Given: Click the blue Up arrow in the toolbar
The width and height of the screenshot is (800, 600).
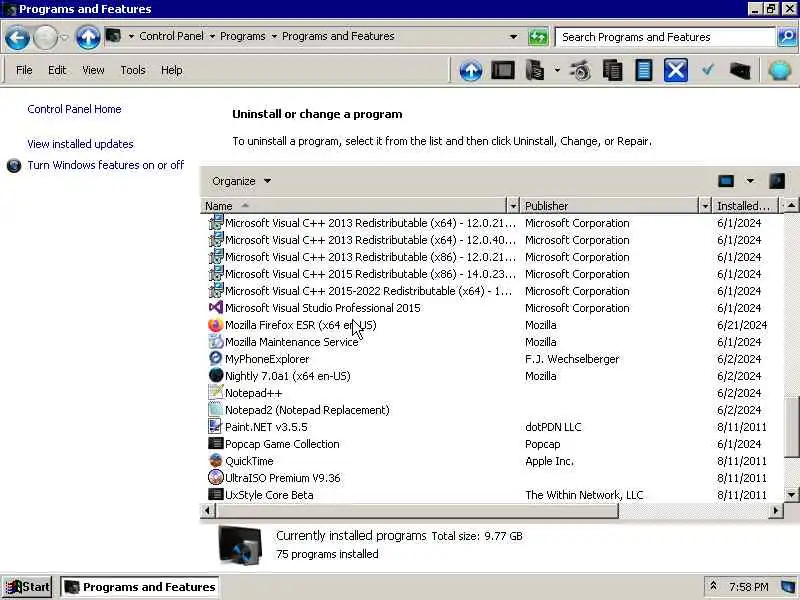Looking at the screenshot, I should pyautogui.click(x=470, y=70).
